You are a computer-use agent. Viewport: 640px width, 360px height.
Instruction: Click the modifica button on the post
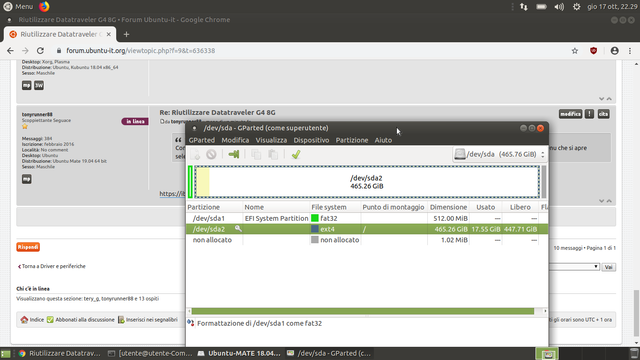point(570,114)
